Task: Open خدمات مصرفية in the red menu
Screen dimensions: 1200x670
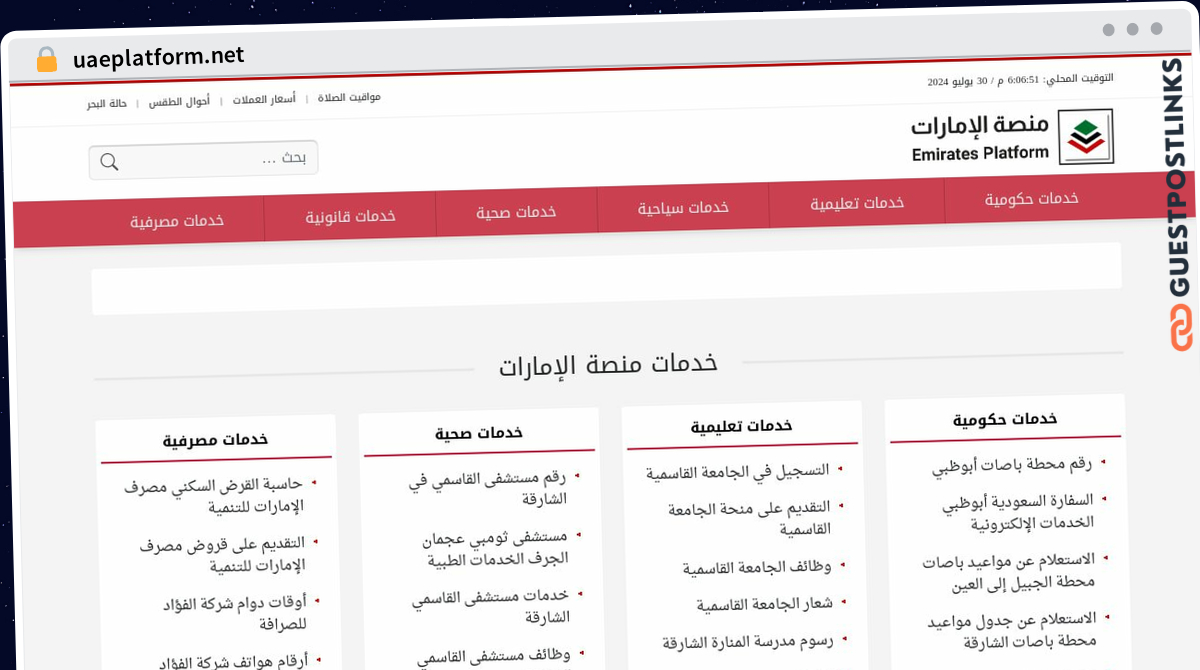Action: coord(177,221)
